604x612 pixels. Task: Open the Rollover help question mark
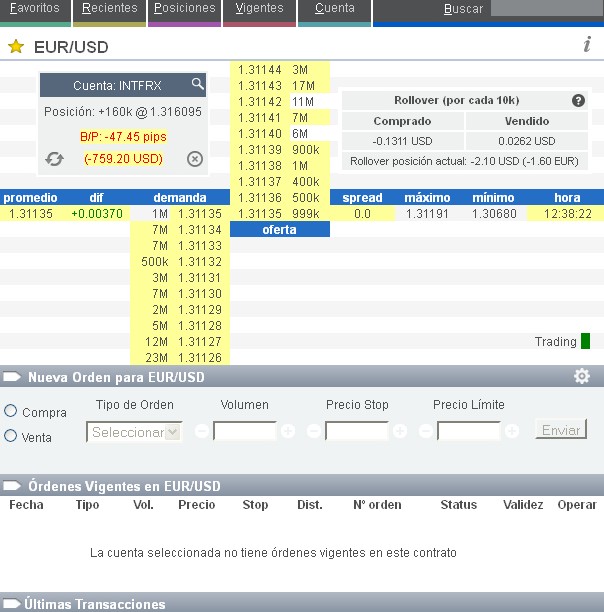578,101
